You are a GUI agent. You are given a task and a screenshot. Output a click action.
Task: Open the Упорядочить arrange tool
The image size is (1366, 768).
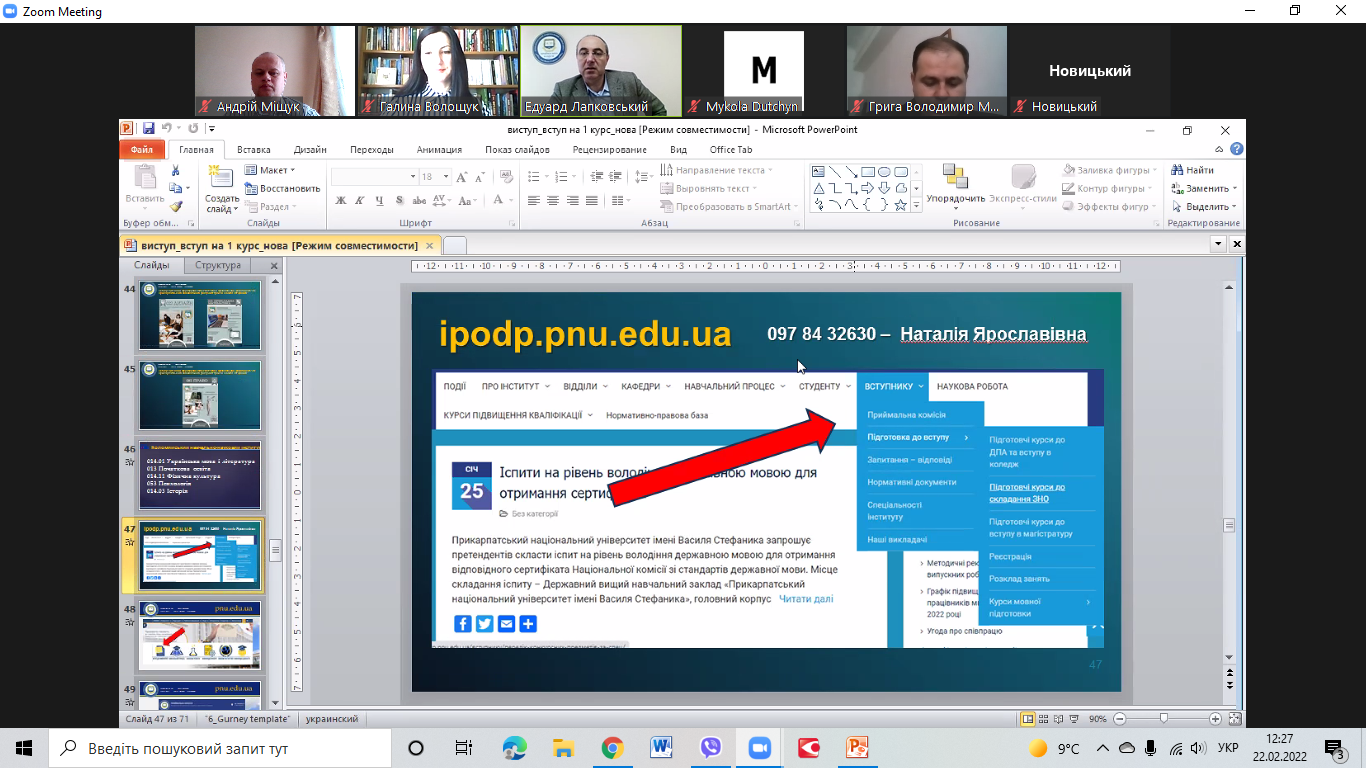(x=955, y=180)
